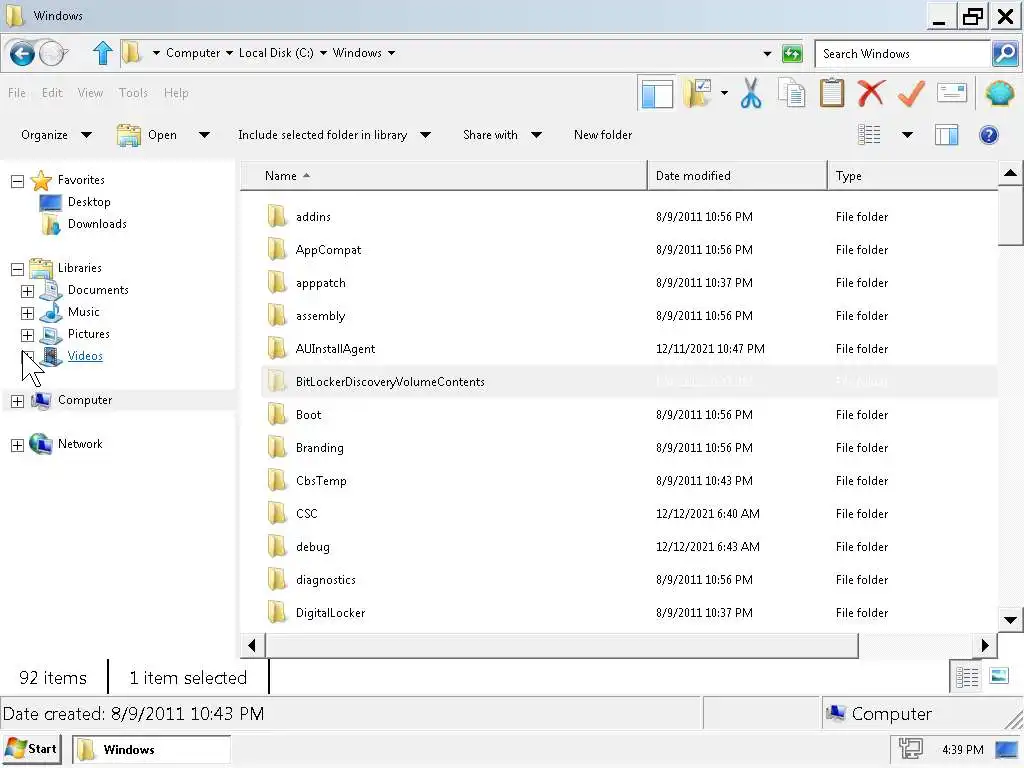Click the Back navigation arrow
This screenshot has height=768, width=1024.
coord(22,54)
